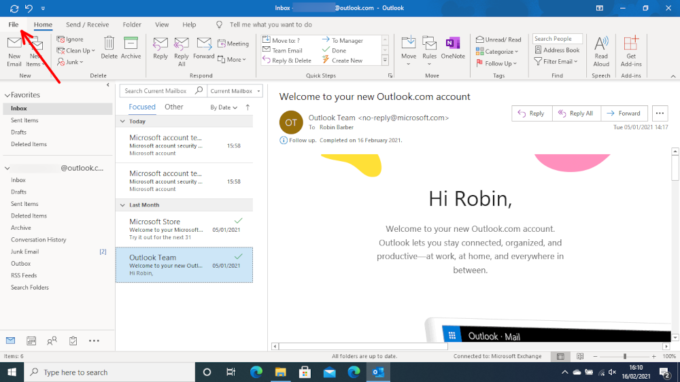Screen dimensions: 680x382
Task: Select the Focused inbox tab
Action: coord(142,107)
